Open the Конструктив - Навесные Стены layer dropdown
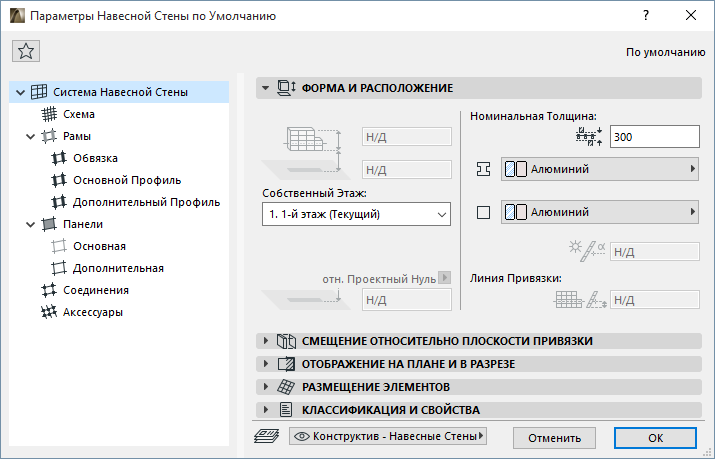Viewport: 715px width, 459px height. point(388,436)
